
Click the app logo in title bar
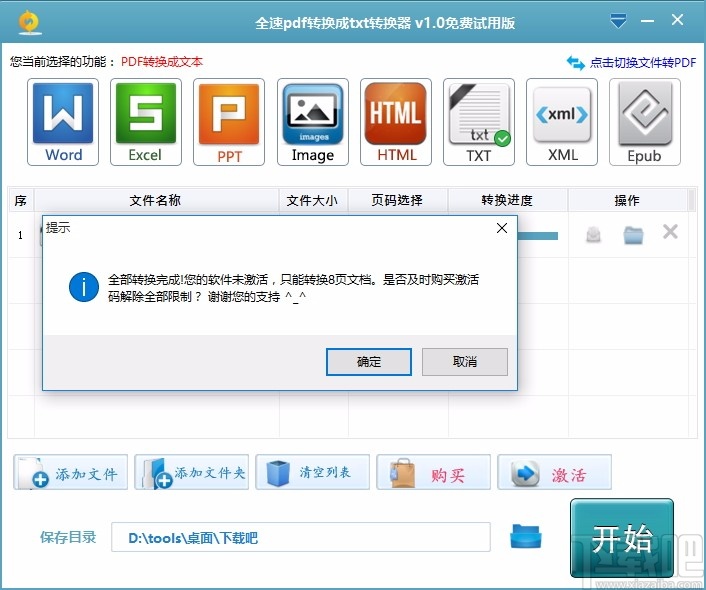tap(30, 22)
